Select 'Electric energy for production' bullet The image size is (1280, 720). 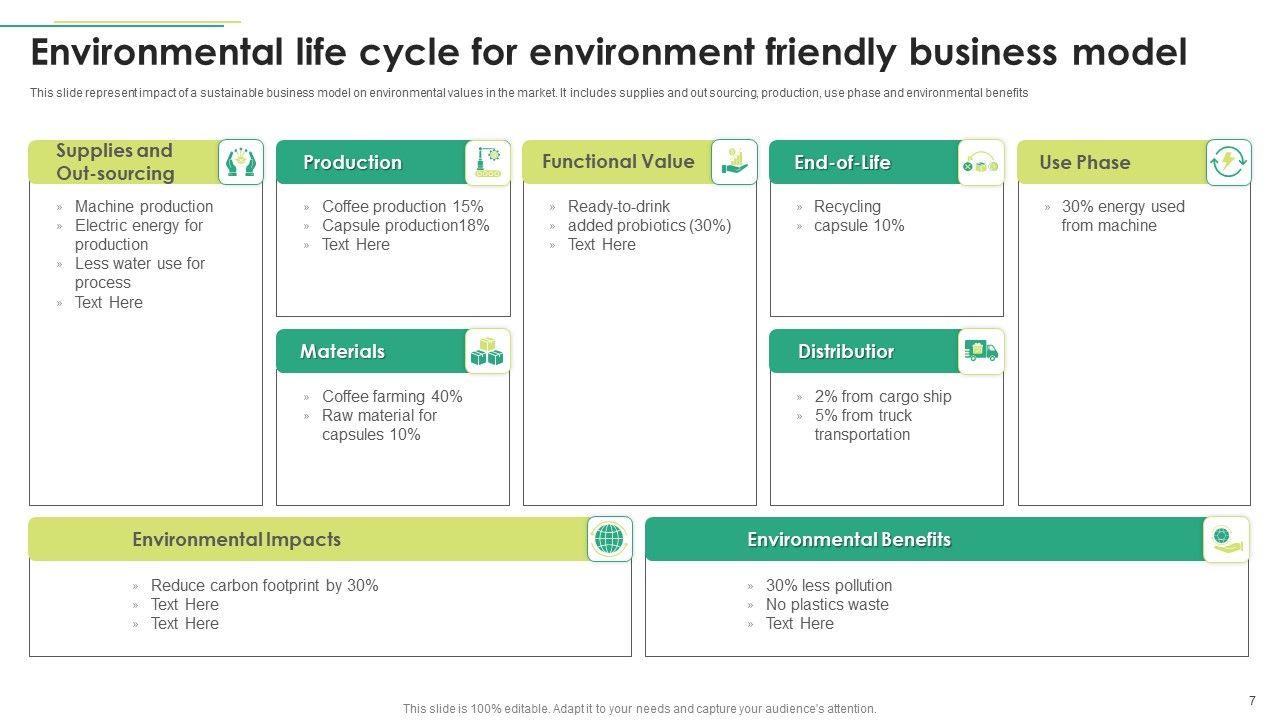click(139, 235)
